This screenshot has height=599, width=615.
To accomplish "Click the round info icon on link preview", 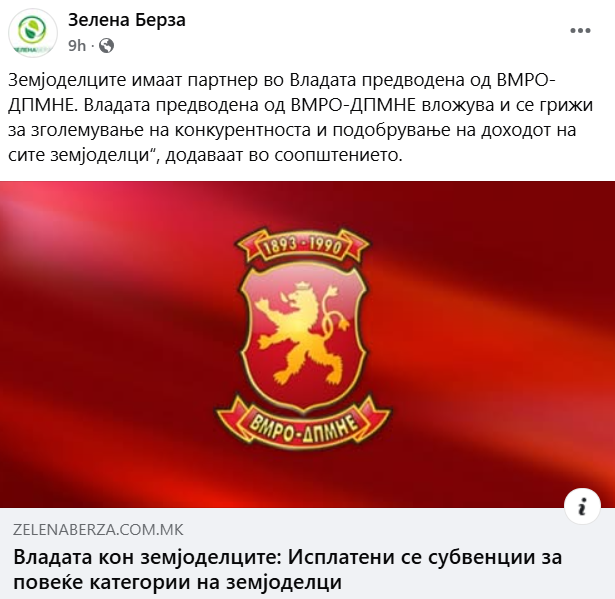I will point(582,506).
